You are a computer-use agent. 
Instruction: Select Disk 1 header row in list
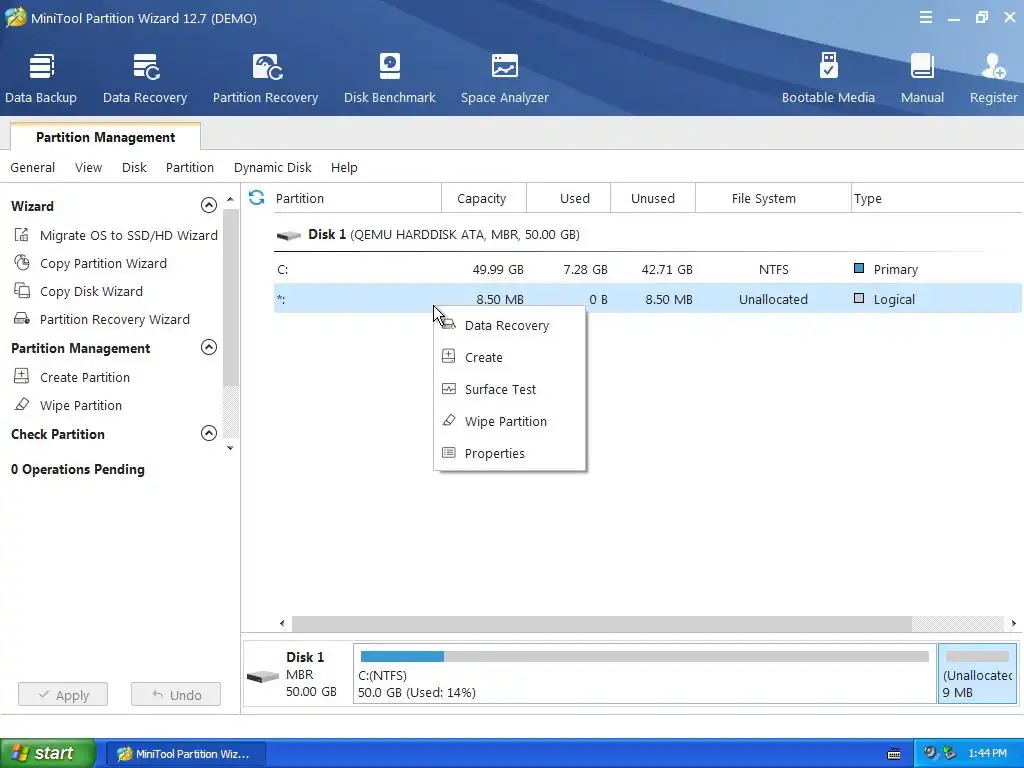coord(647,234)
